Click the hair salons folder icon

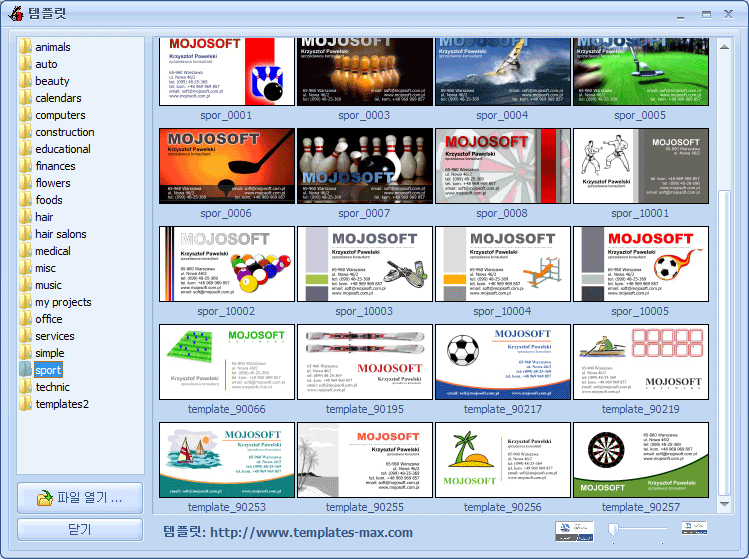[25, 234]
